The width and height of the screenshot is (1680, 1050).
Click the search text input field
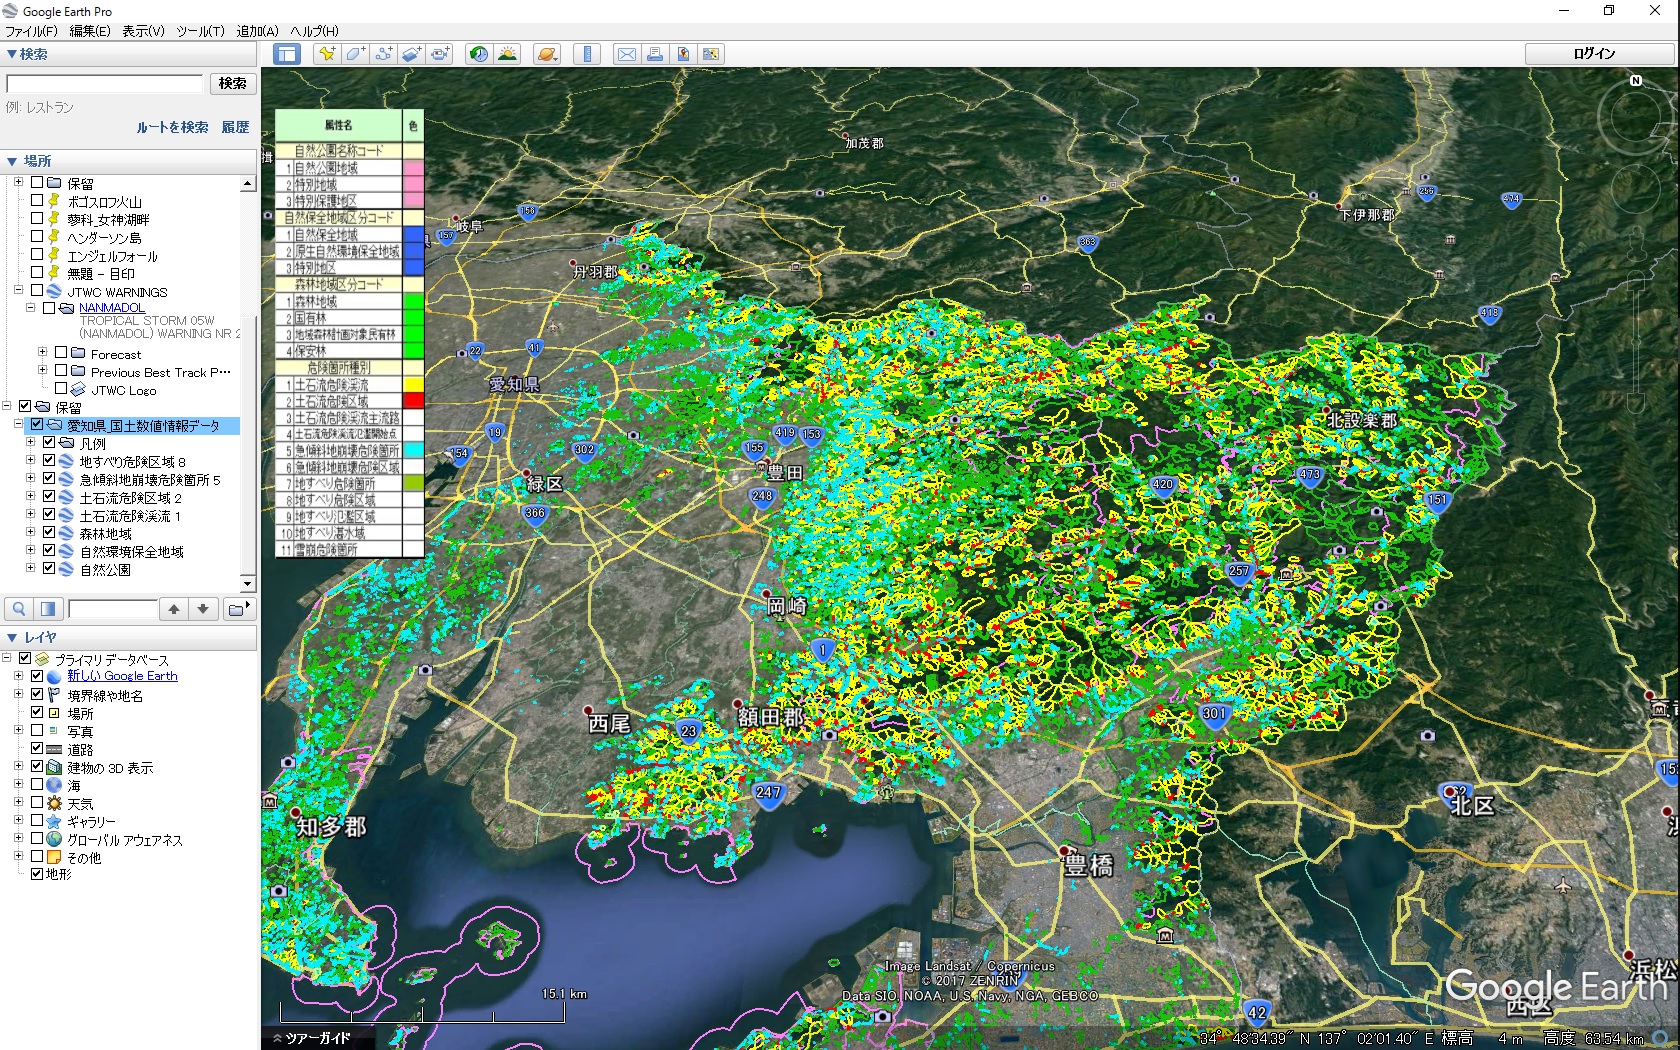(105, 84)
